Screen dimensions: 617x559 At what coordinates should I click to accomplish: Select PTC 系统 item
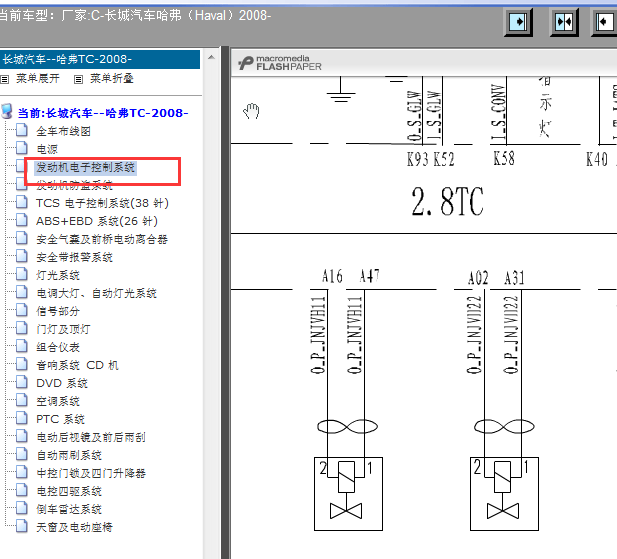point(60,419)
